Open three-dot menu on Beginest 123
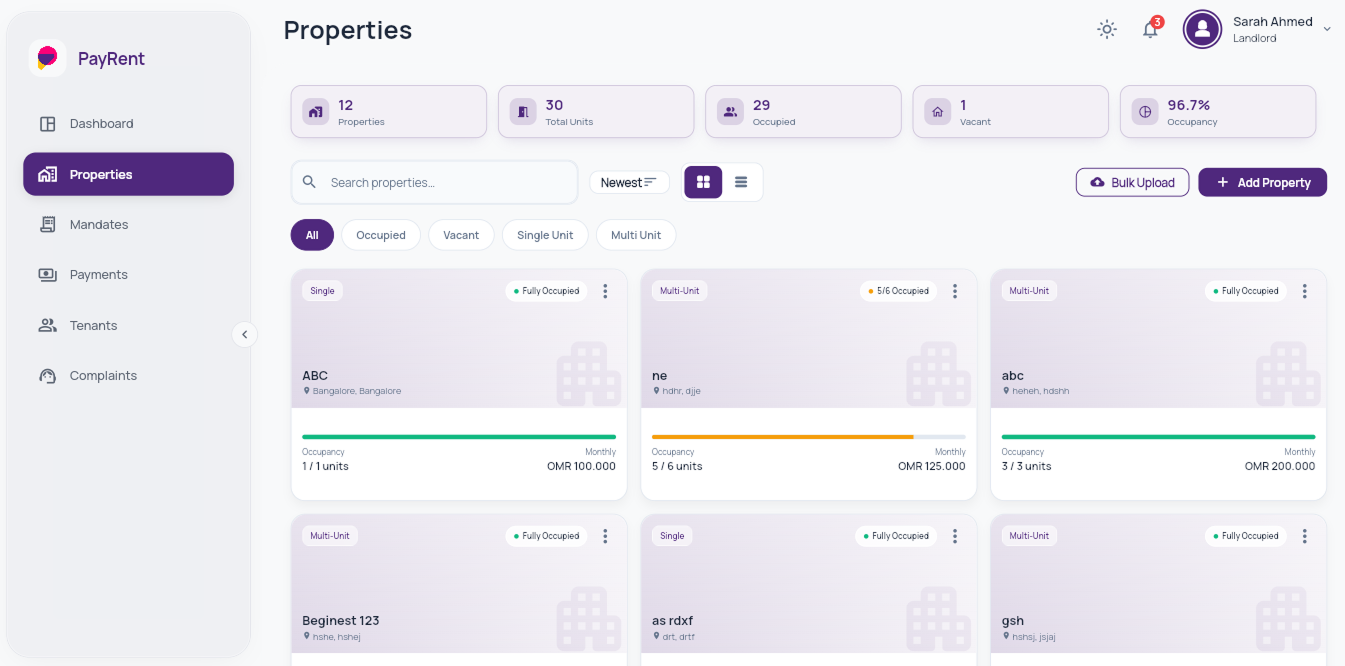 coord(605,536)
